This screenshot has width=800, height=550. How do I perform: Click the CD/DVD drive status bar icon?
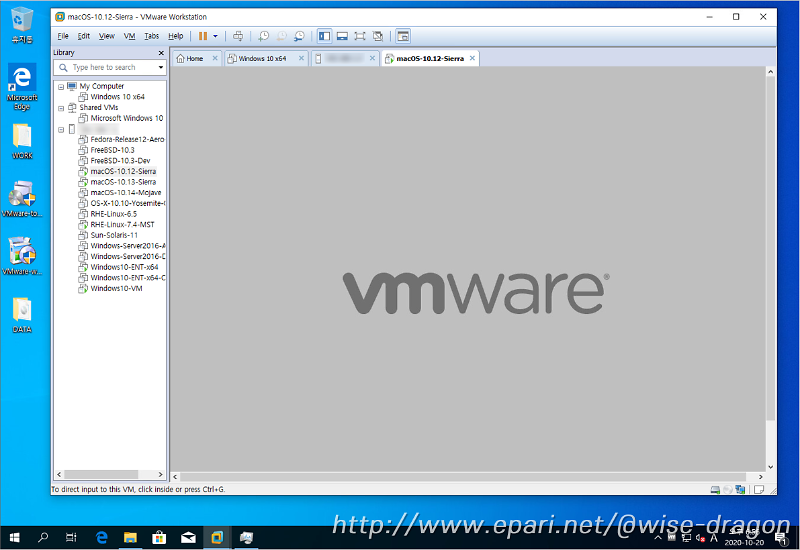point(728,490)
